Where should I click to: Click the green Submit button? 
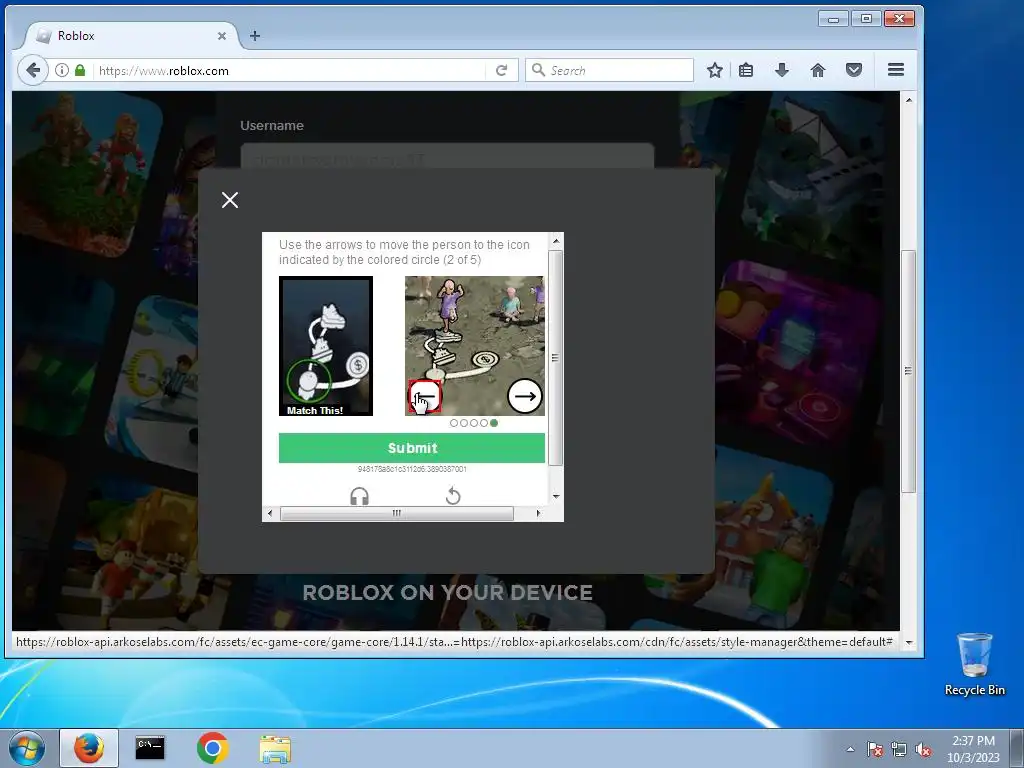(x=411, y=448)
